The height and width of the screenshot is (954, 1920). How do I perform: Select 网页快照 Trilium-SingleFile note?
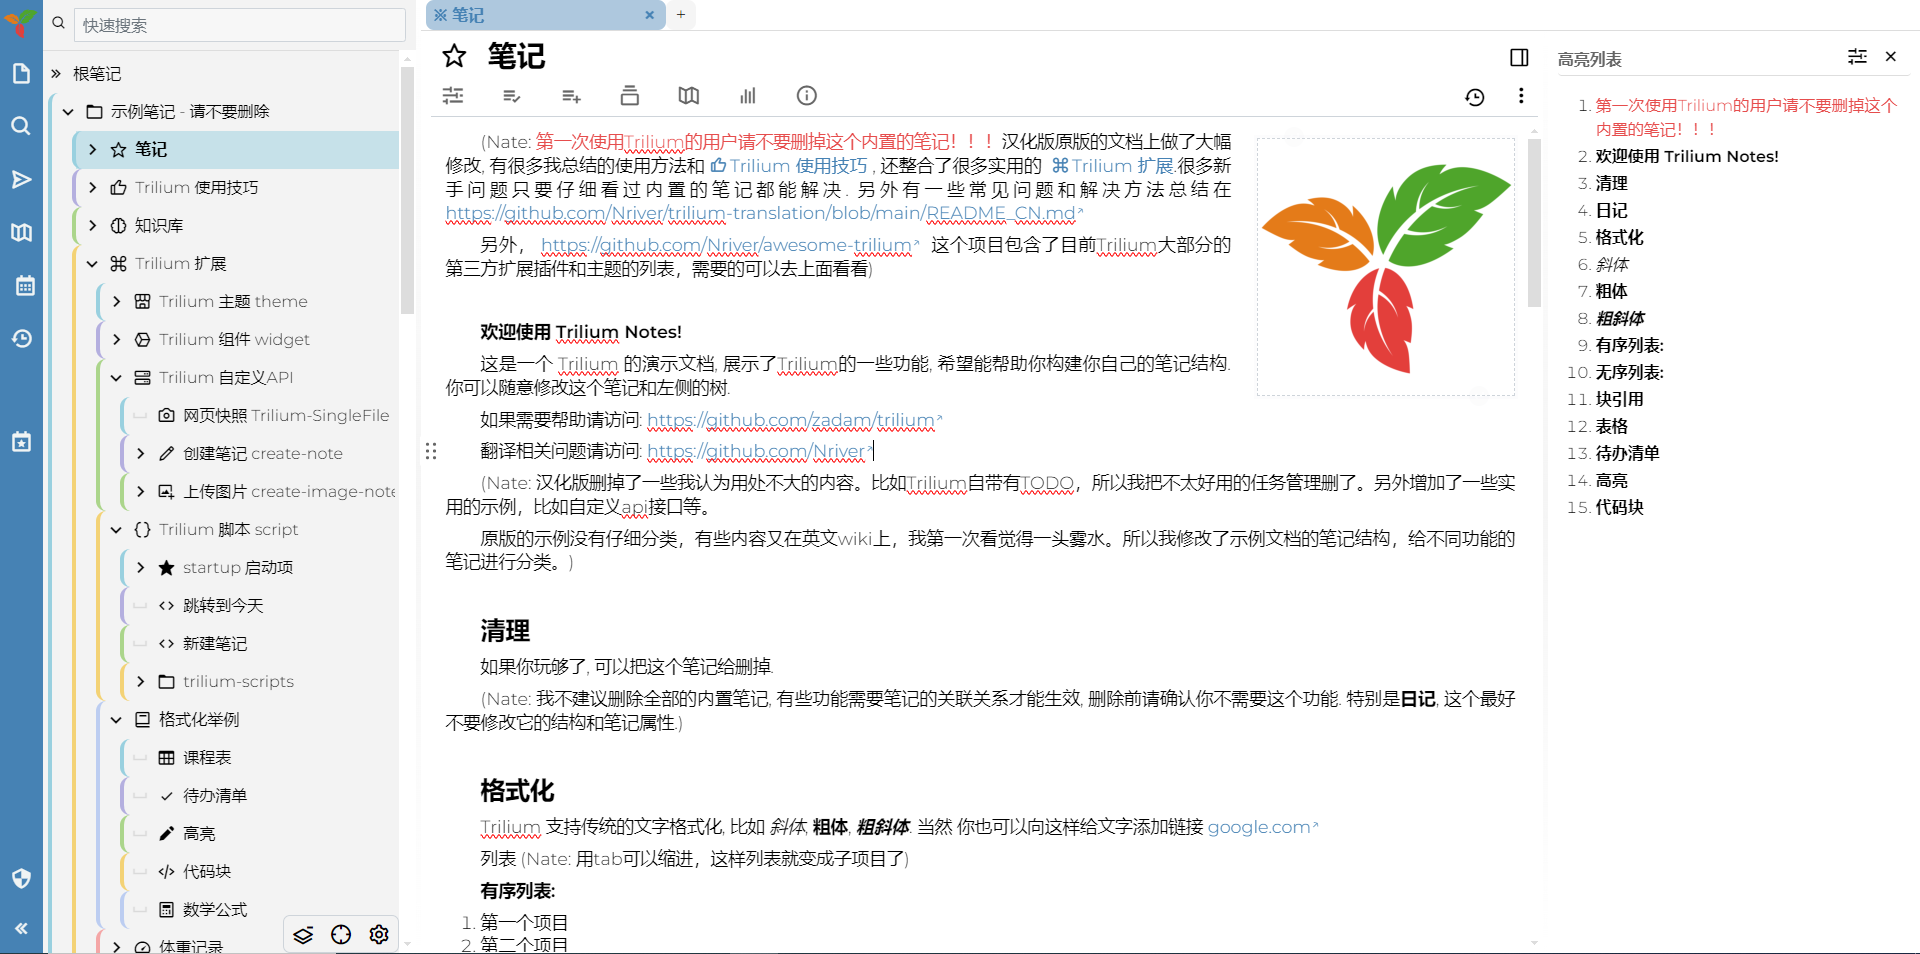[285, 416]
